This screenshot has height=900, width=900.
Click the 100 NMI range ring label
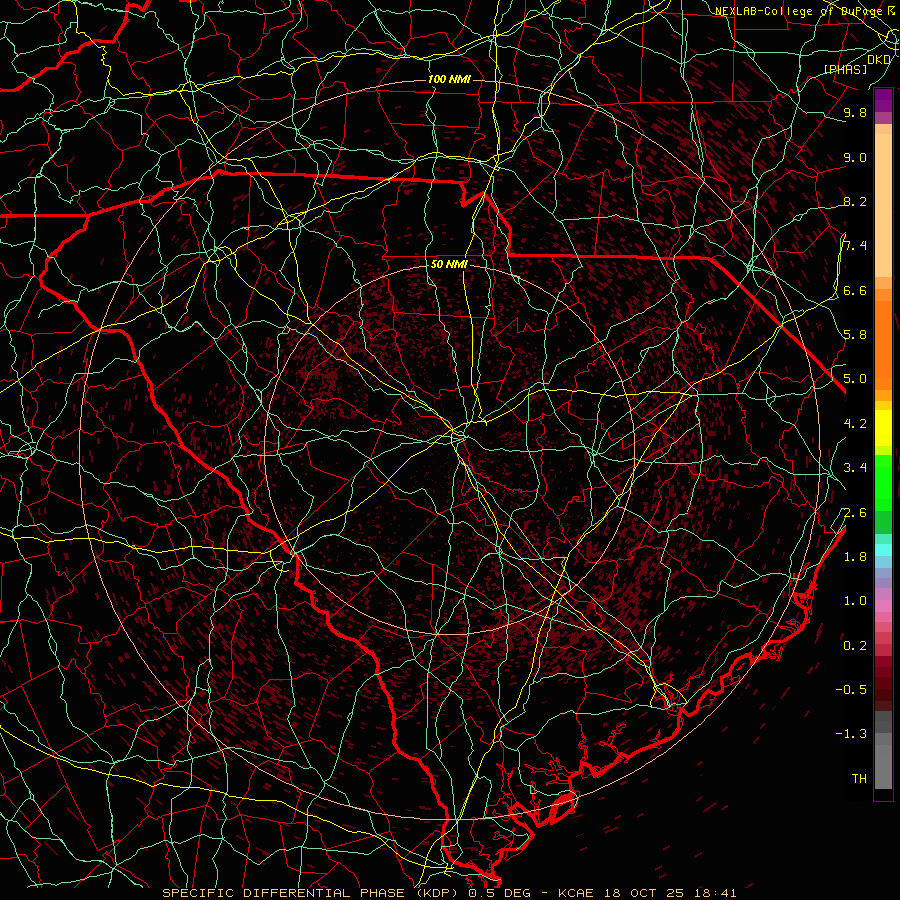pos(449,79)
